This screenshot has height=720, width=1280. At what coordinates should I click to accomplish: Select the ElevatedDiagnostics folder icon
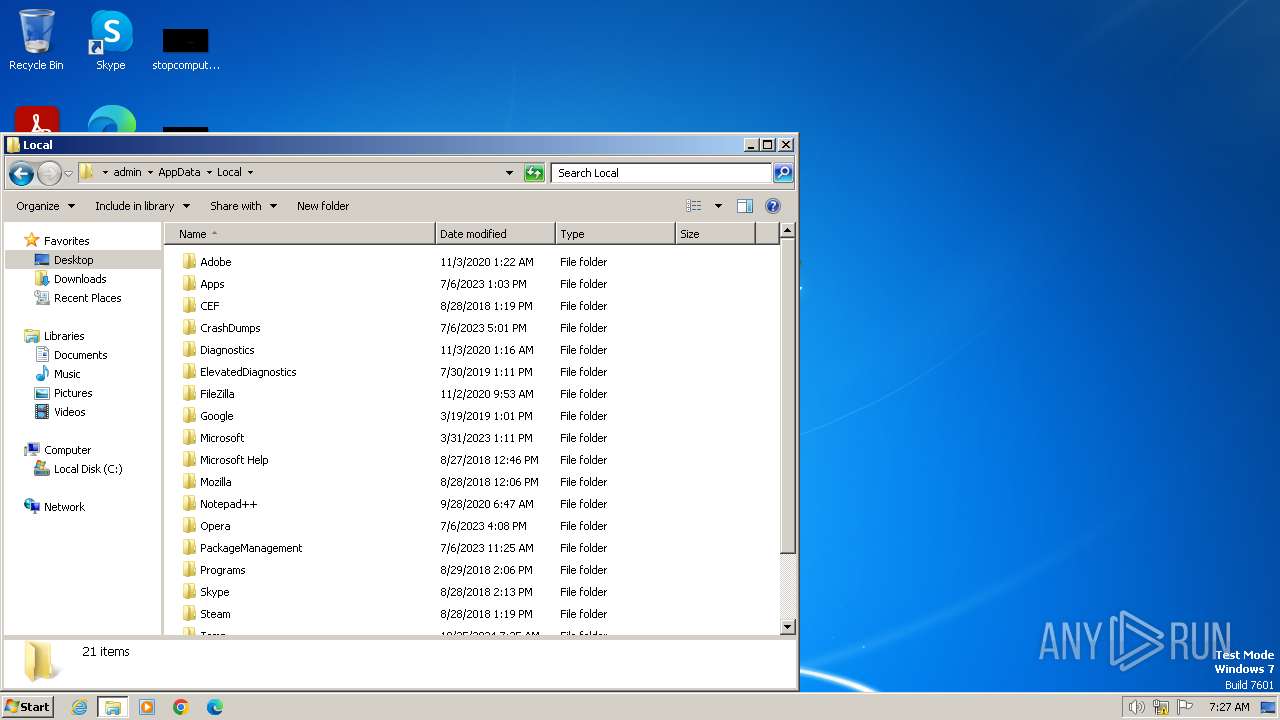189,372
